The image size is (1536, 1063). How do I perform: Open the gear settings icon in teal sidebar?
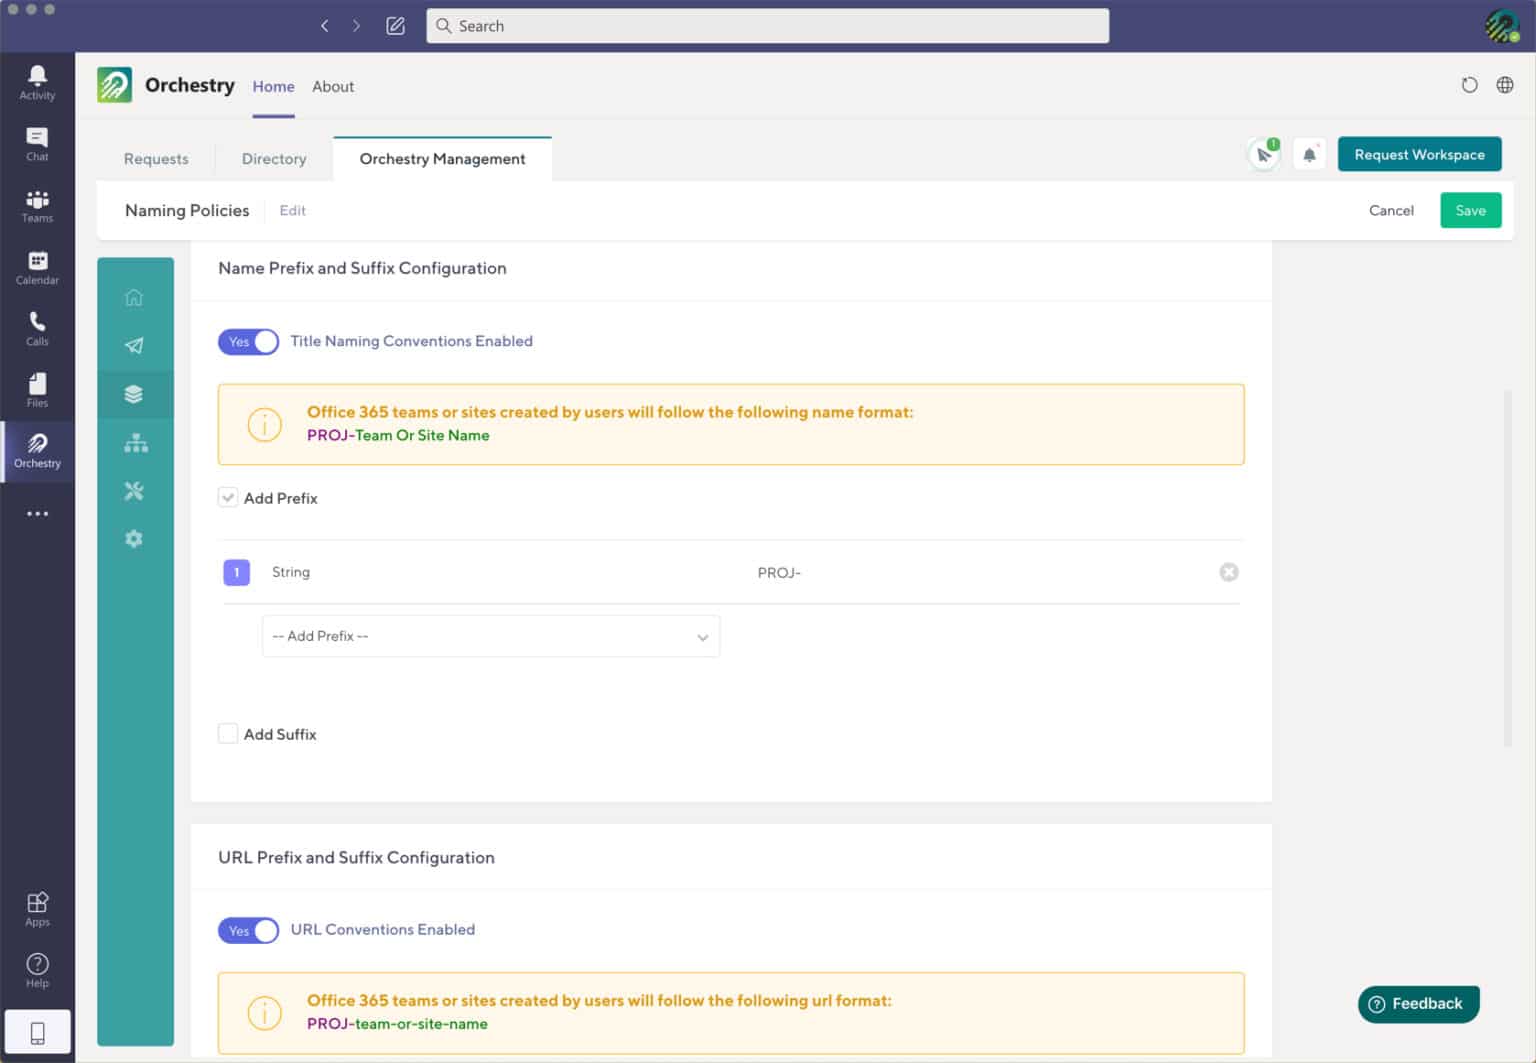[134, 538]
